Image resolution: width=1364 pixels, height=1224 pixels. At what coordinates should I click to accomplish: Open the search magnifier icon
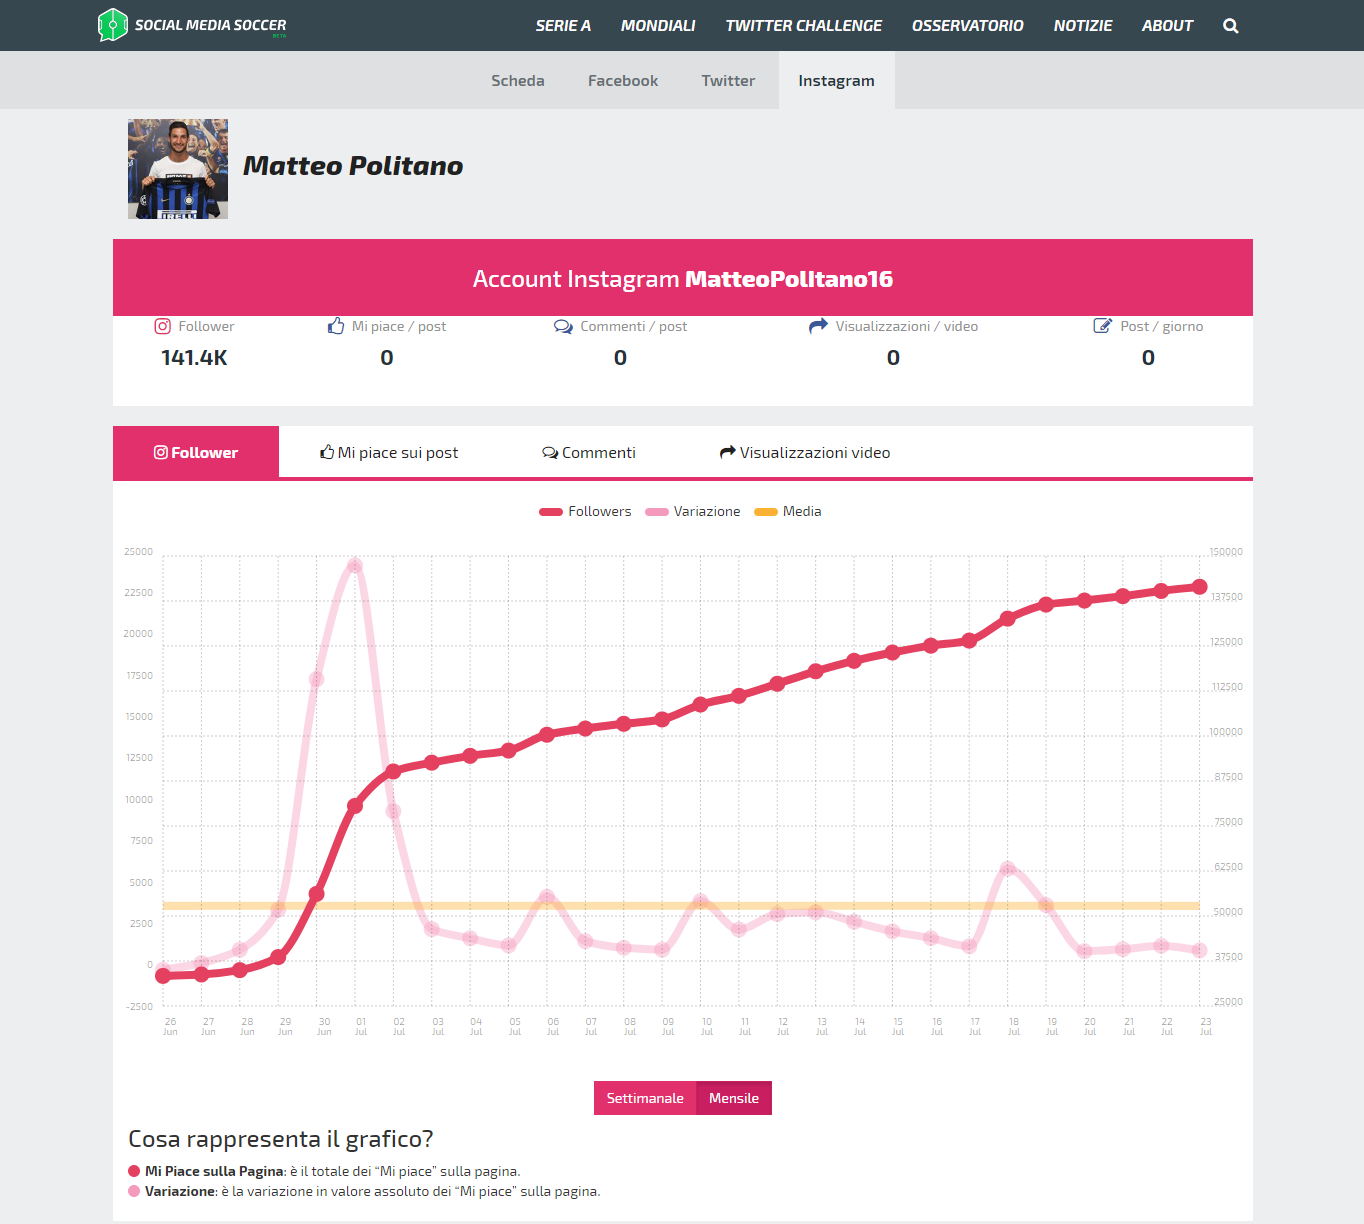point(1231,26)
